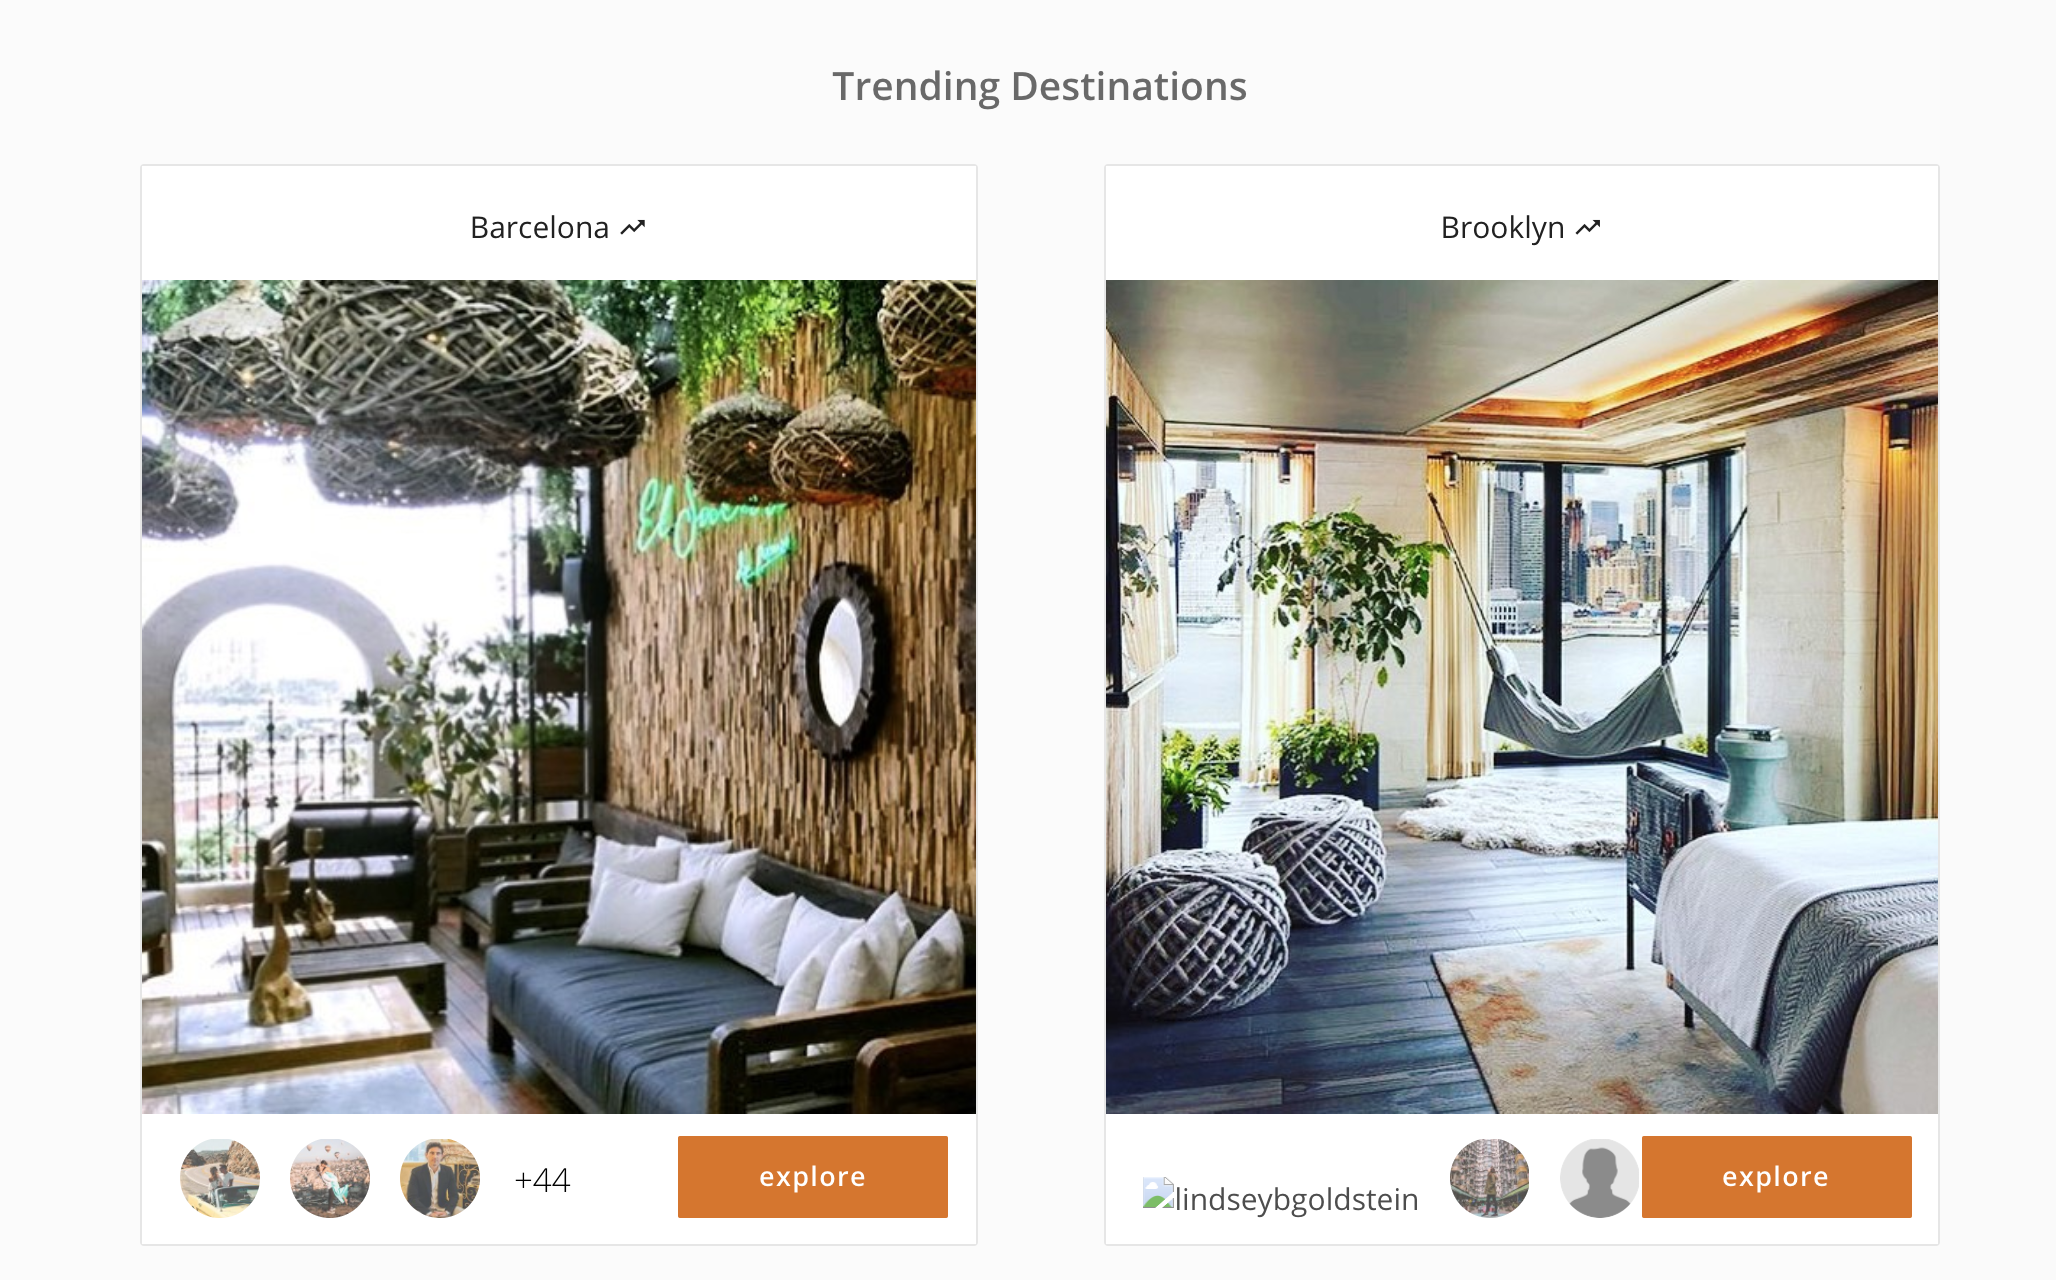Viewport: 2056px width, 1280px height.
Task: Open the Barcelona title link
Action: coord(539,228)
